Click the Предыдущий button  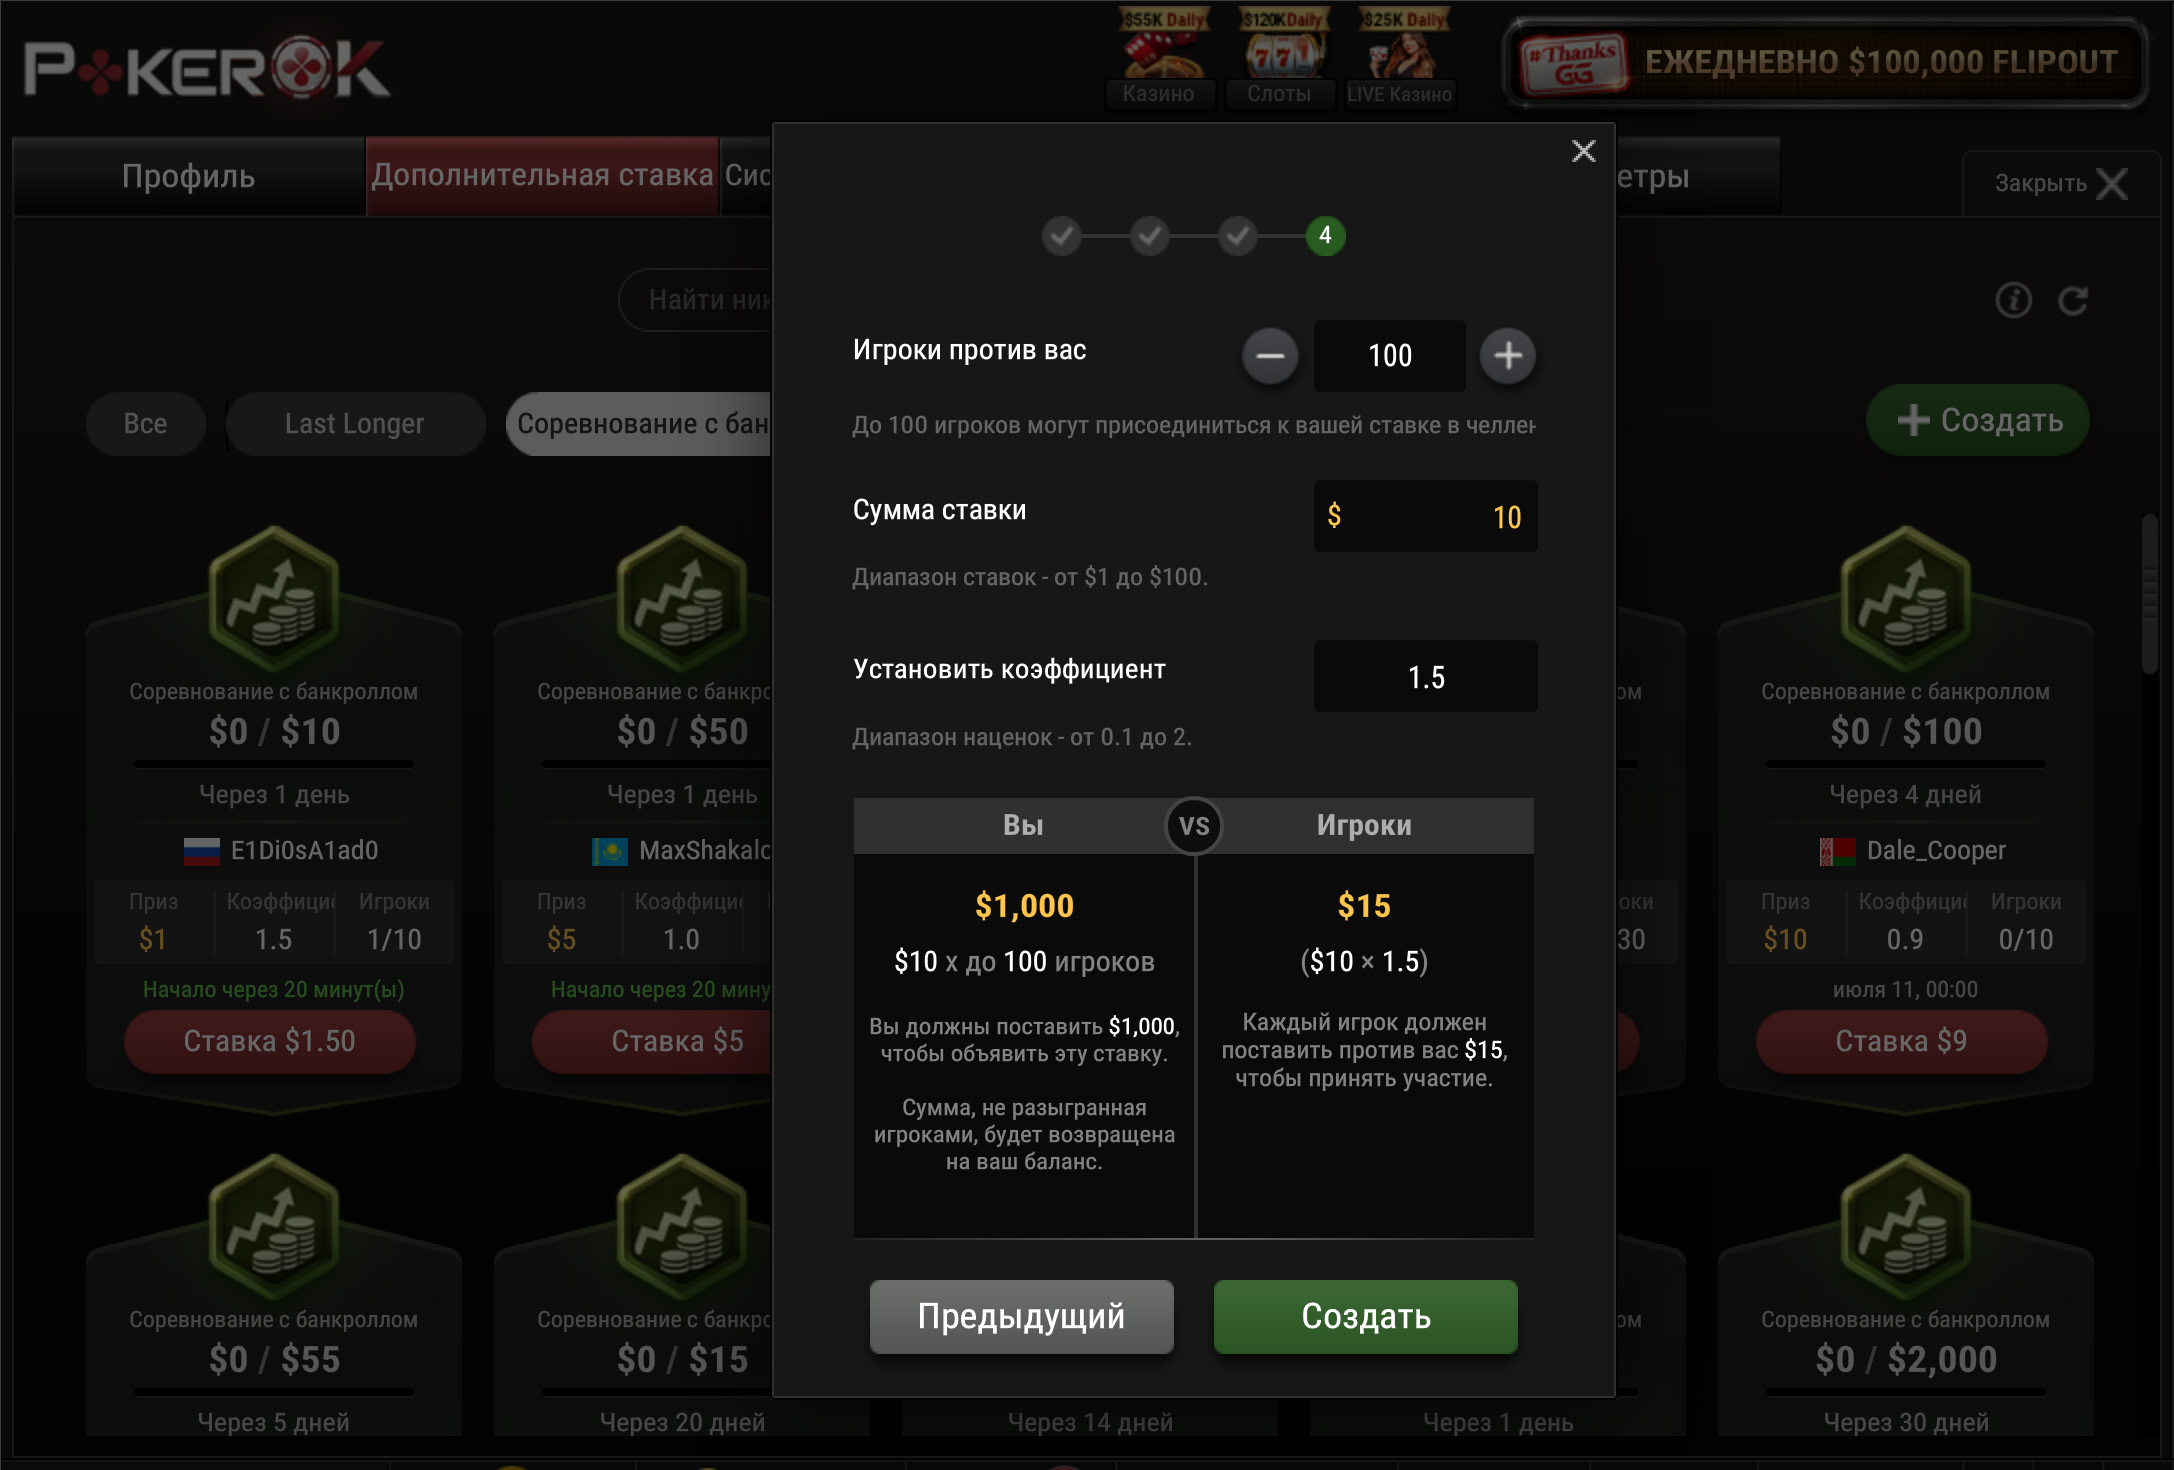(x=1022, y=1316)
